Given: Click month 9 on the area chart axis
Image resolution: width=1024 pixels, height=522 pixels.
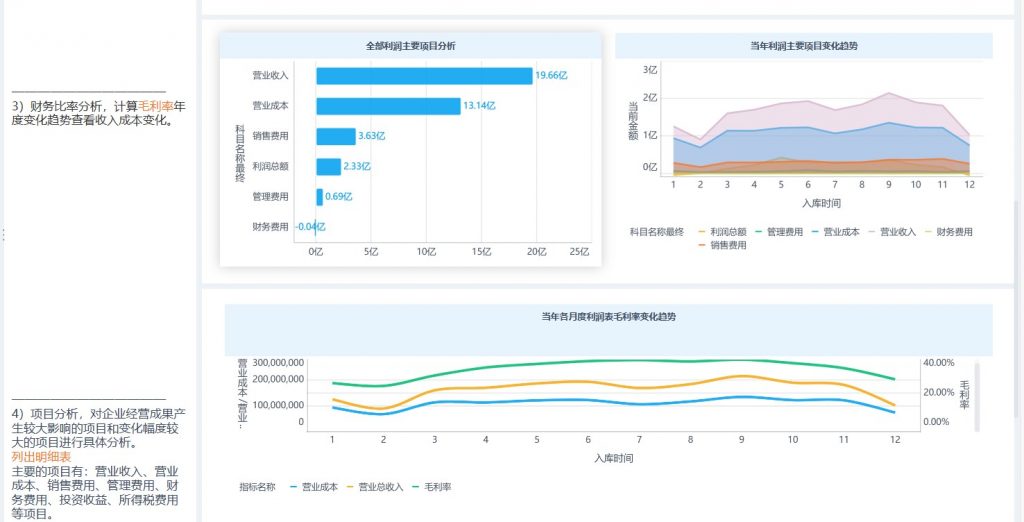Looking at the screenshot, I should pyautogui.click(x=889, y=185).
